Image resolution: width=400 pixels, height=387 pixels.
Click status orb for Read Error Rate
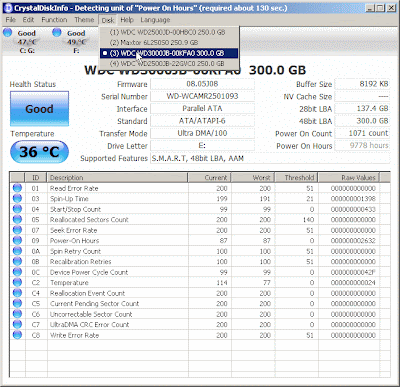pyautogui.click(x=17, y=188)
